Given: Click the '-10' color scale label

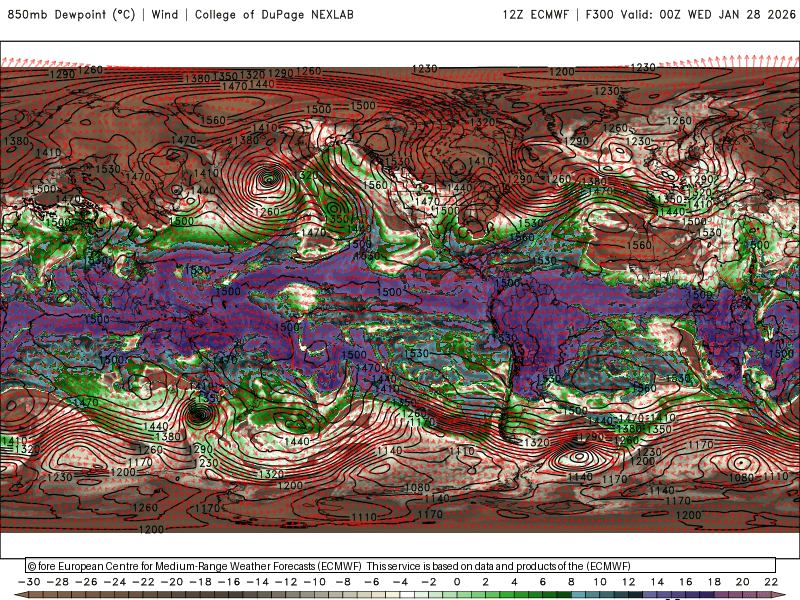Looking at the screenshot, I should 315,582.
